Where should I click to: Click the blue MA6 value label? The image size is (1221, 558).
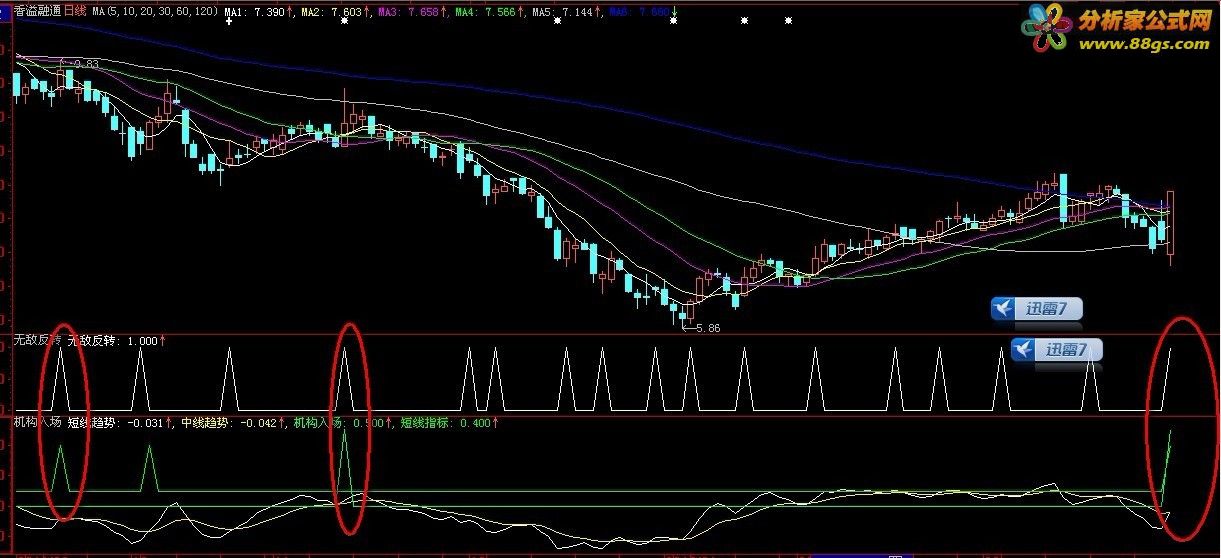pos(641,10)
